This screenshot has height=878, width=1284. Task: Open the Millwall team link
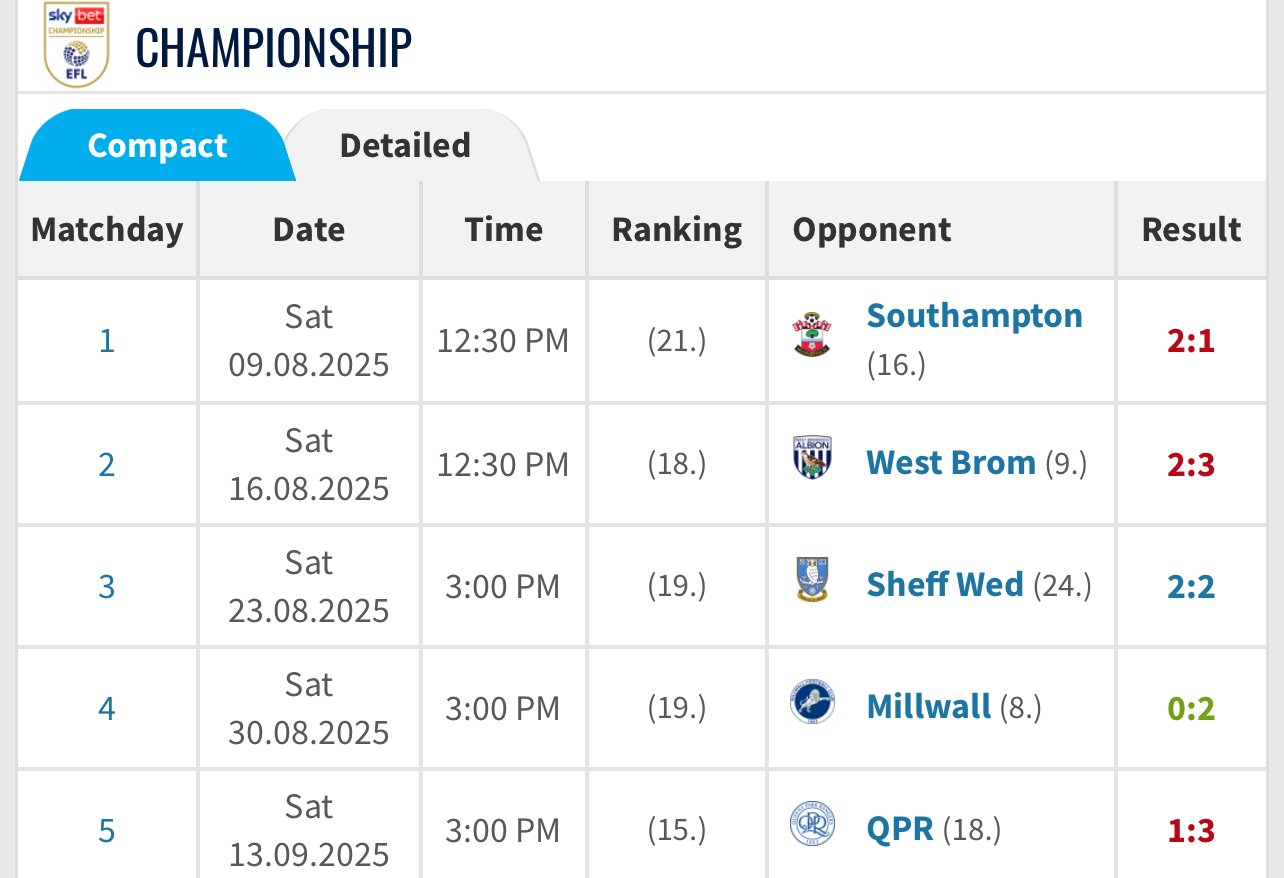point(928,706)
